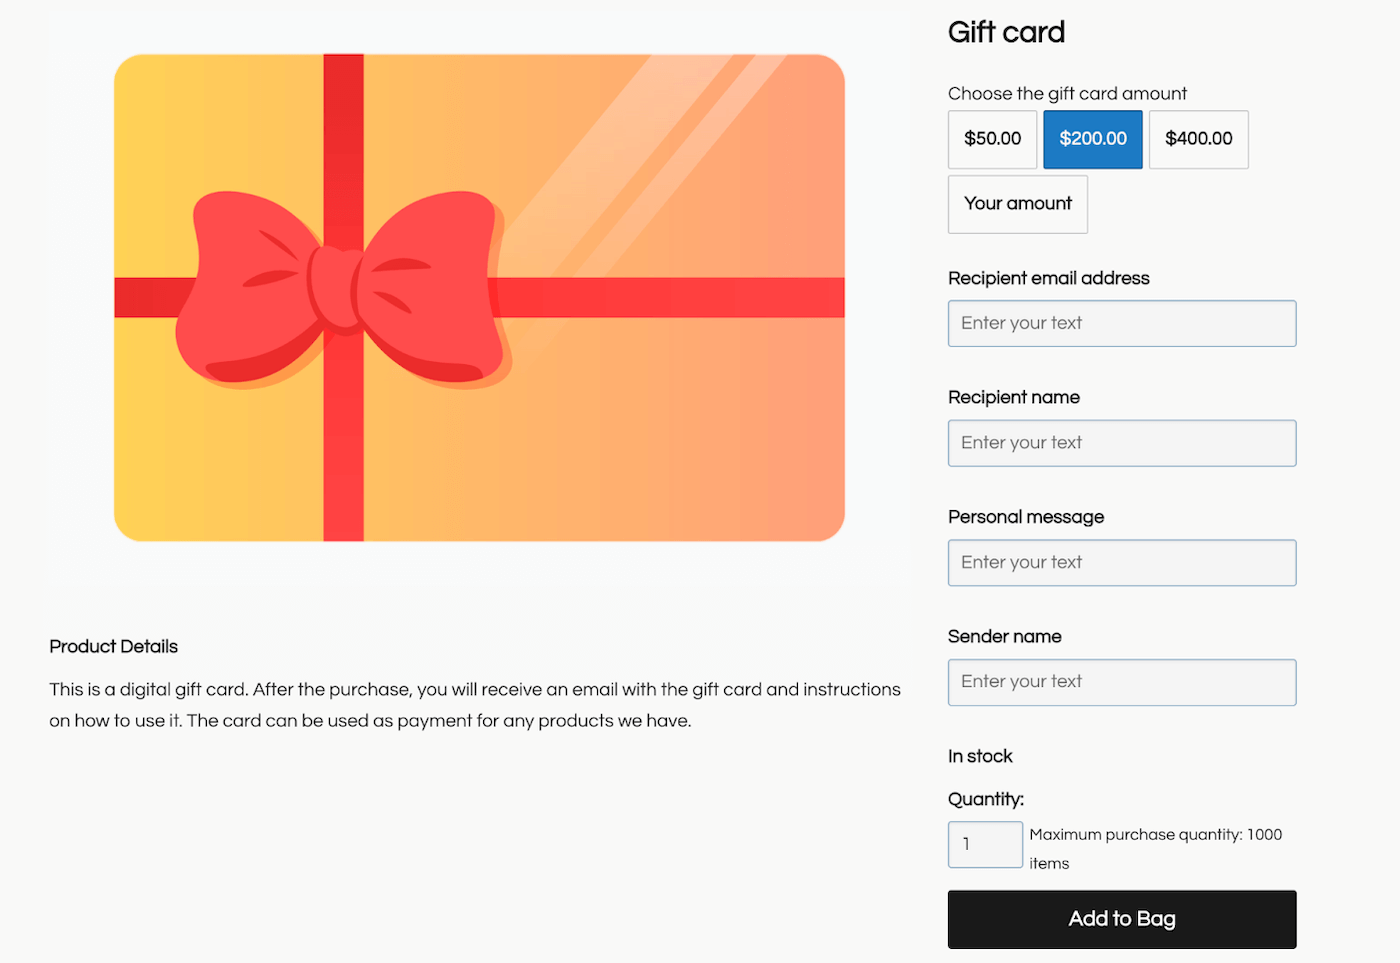Click the Choose the gift card amount label
The image size is (1400, 963).
pos(1067,94)
